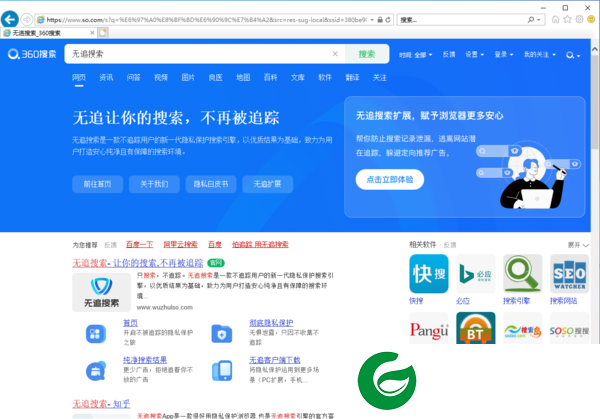Refresh the page with the reload icon

coord(388,20)
